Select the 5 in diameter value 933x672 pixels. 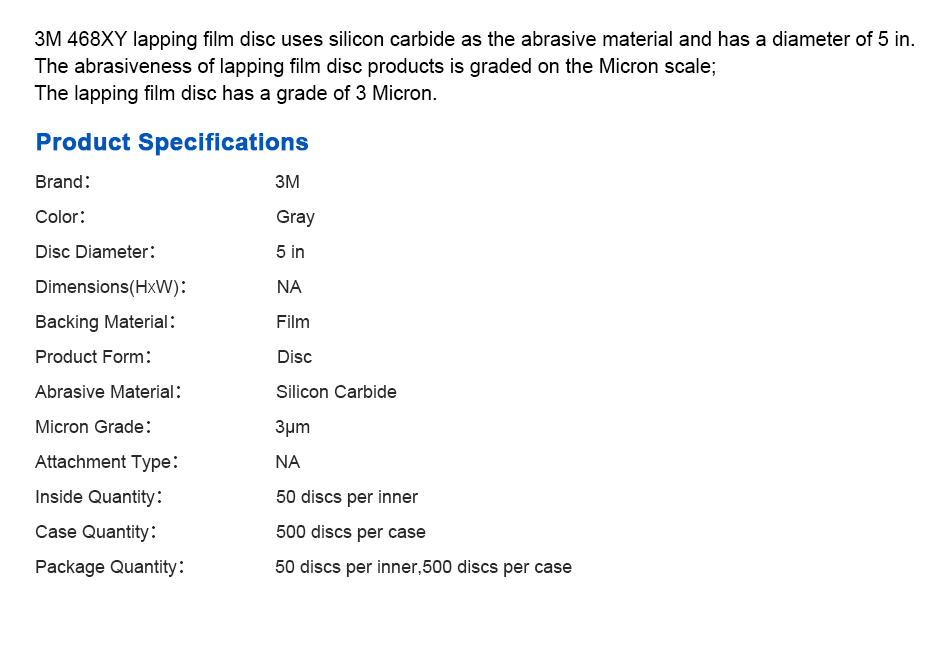(290, 252)
